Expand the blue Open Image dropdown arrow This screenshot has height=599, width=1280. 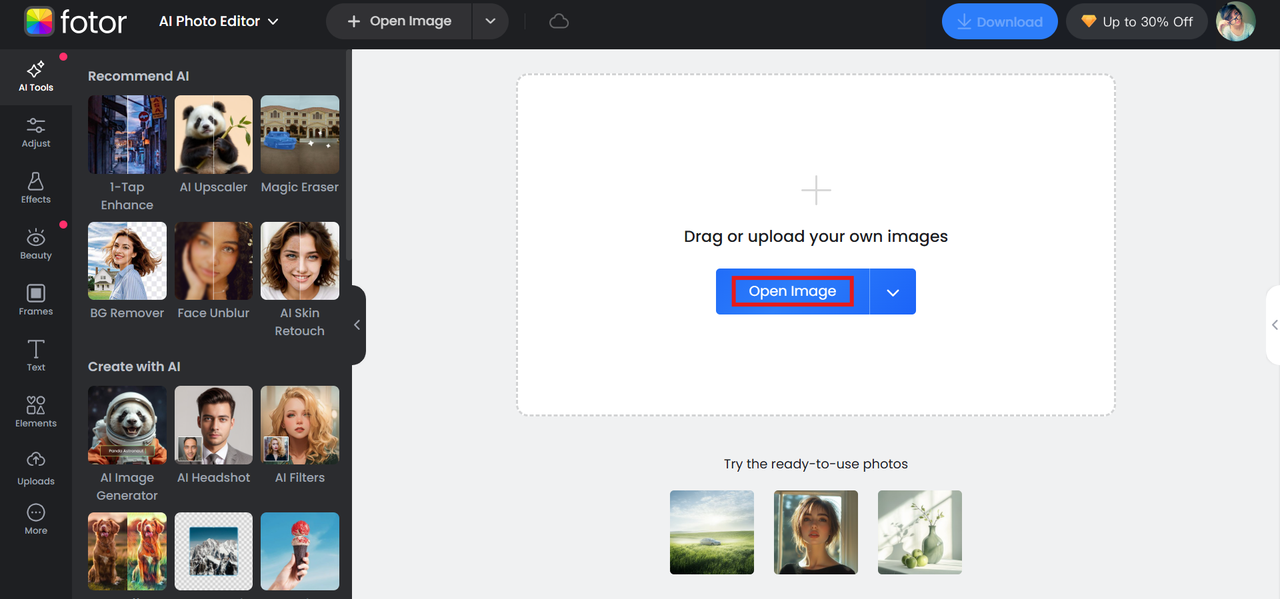click(x=893, y=292)
